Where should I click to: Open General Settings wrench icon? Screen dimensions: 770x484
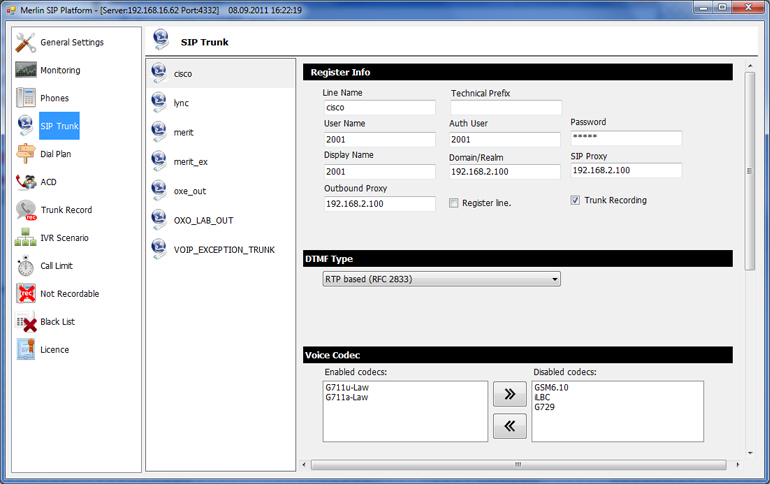[25, 42]
